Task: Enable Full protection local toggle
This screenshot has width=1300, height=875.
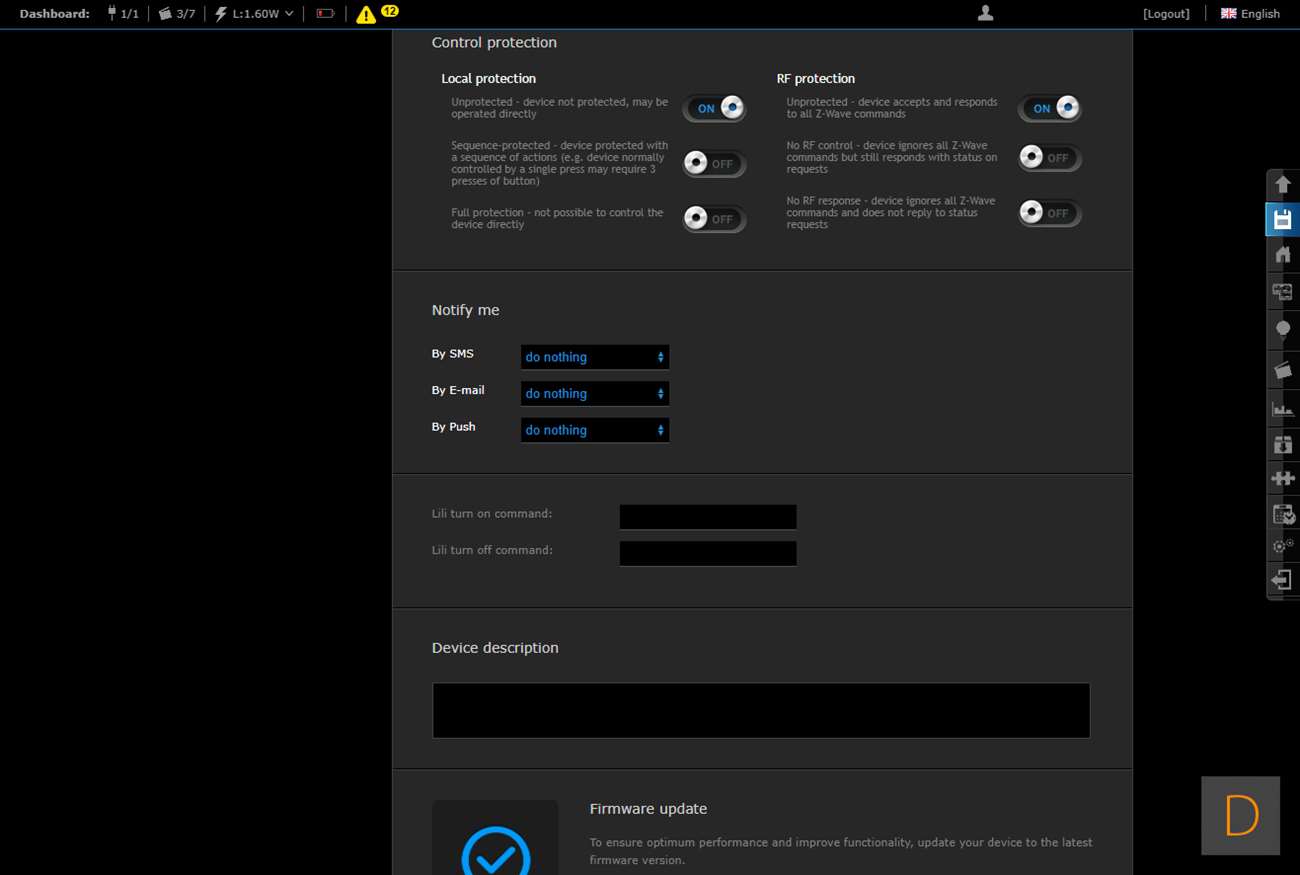Action: pos(714,218)
